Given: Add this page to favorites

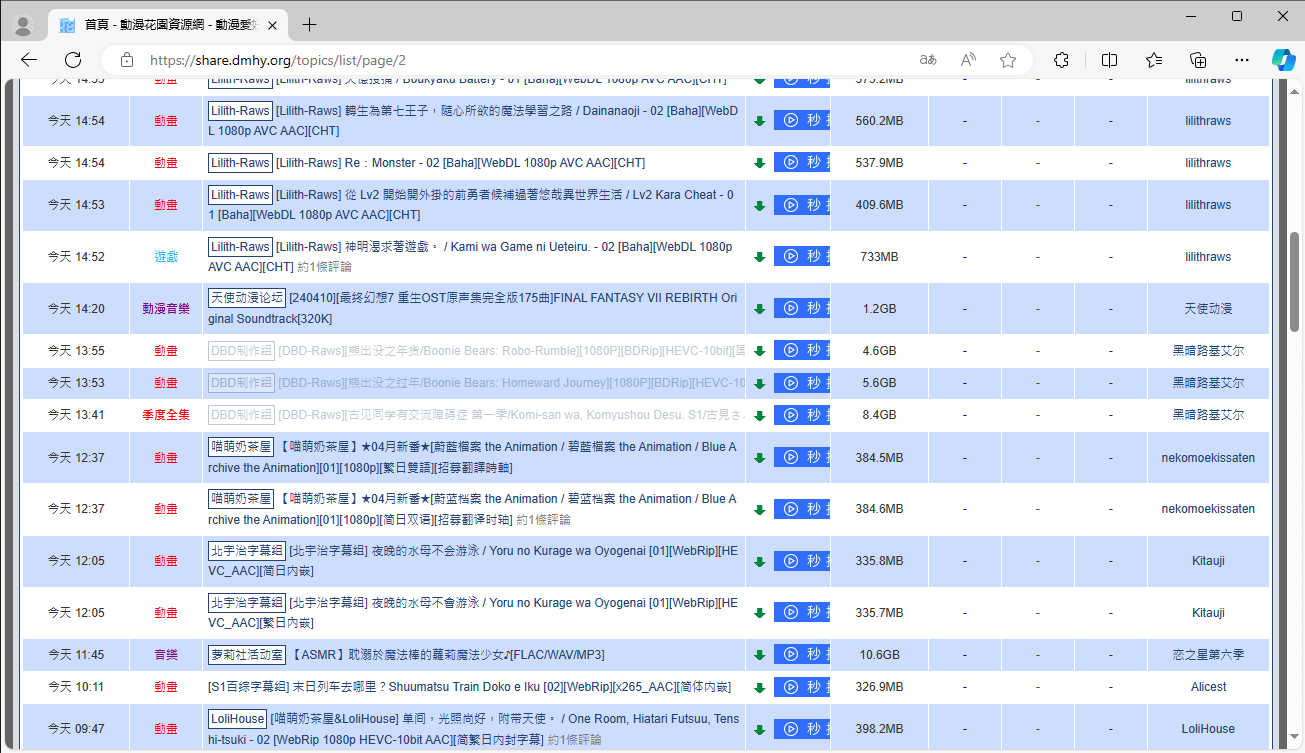Looking at the screenshot, I should (x=1008, y=60).
